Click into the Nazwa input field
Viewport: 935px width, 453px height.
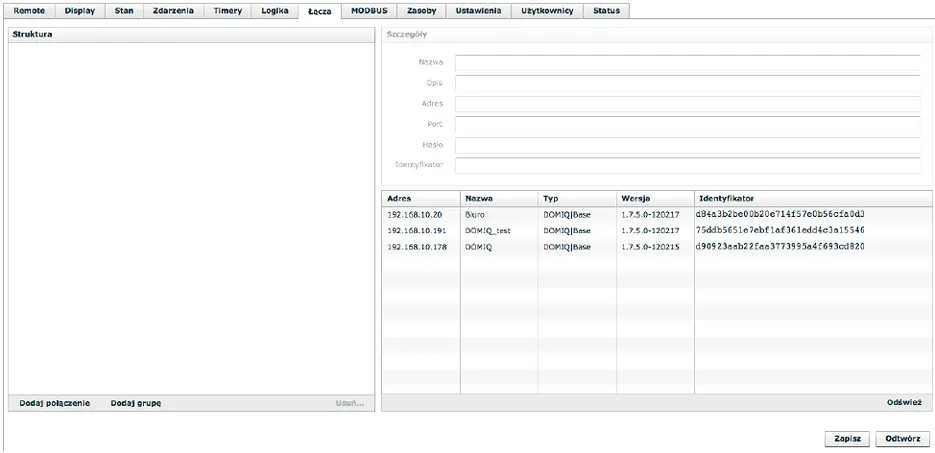coord(687,62)
